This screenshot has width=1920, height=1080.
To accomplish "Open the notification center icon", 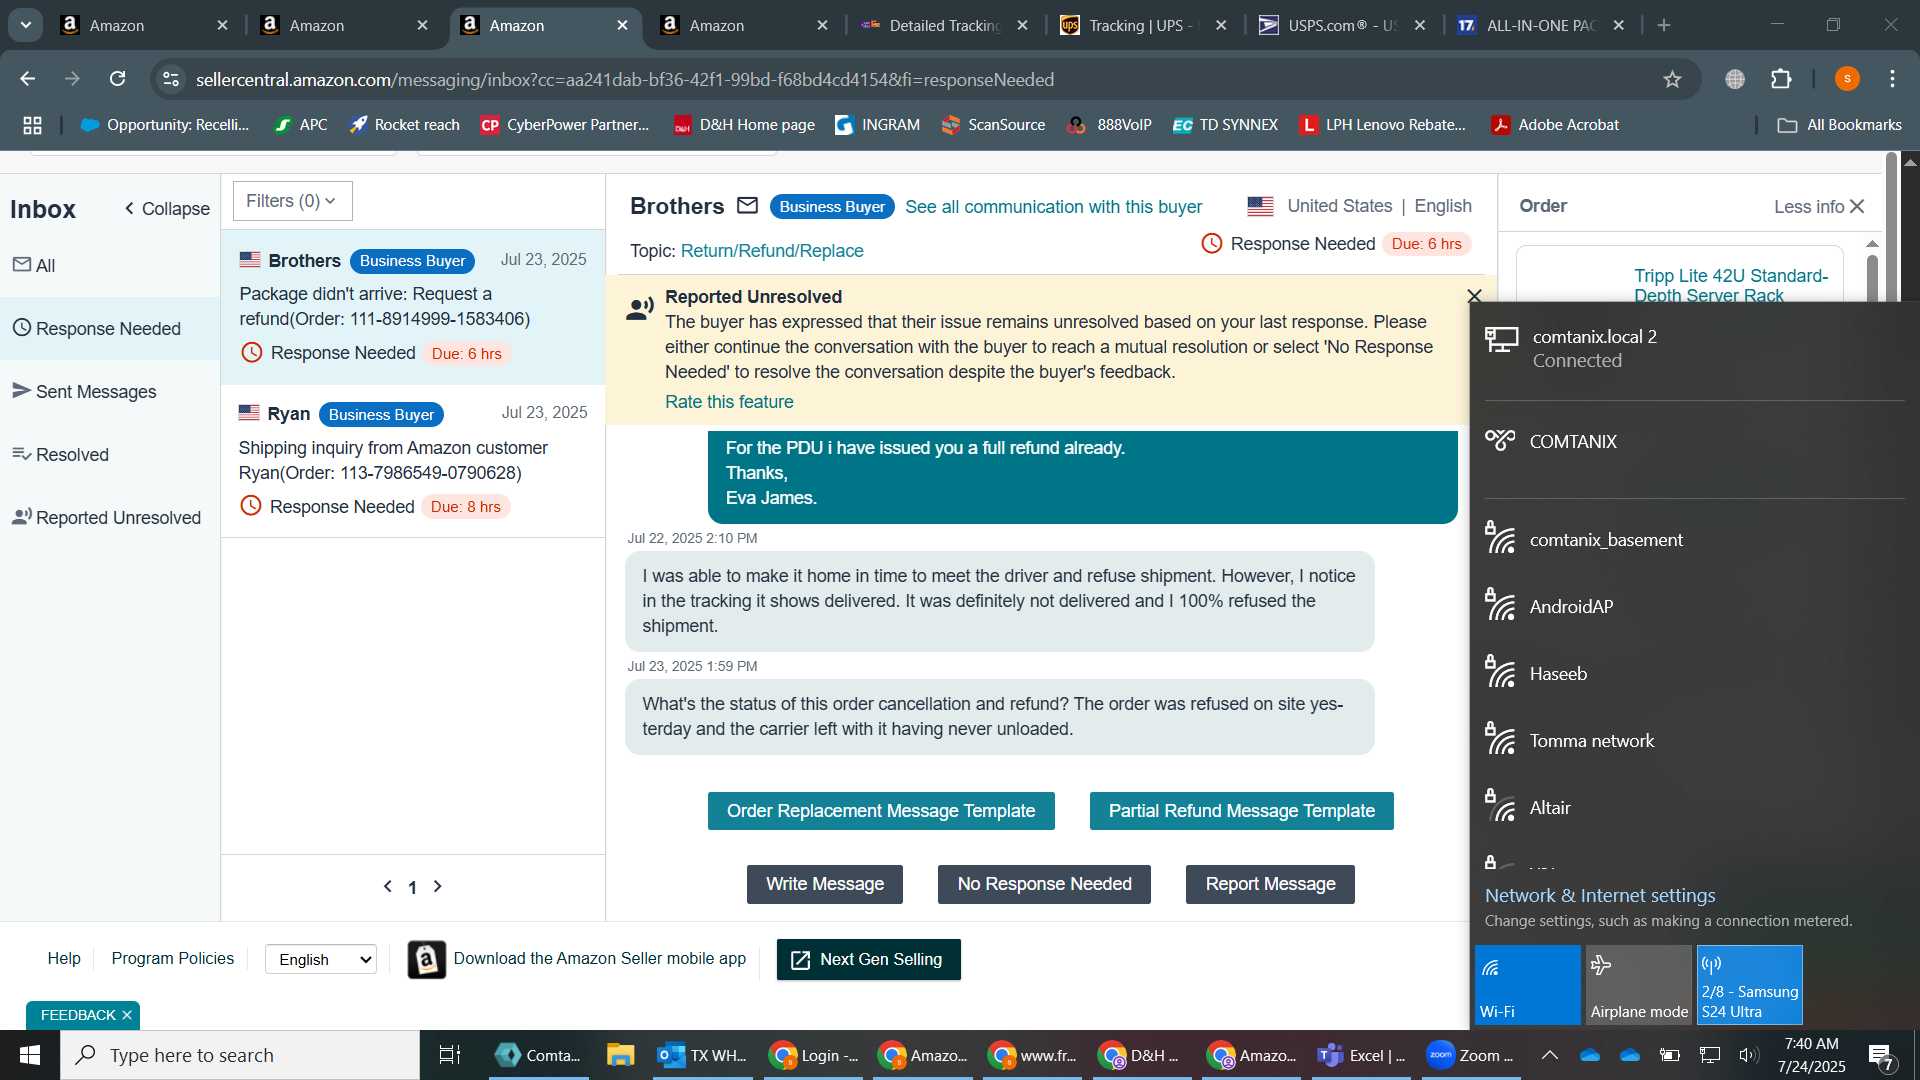I will pyautogui.click(x=1881, y=1055).
